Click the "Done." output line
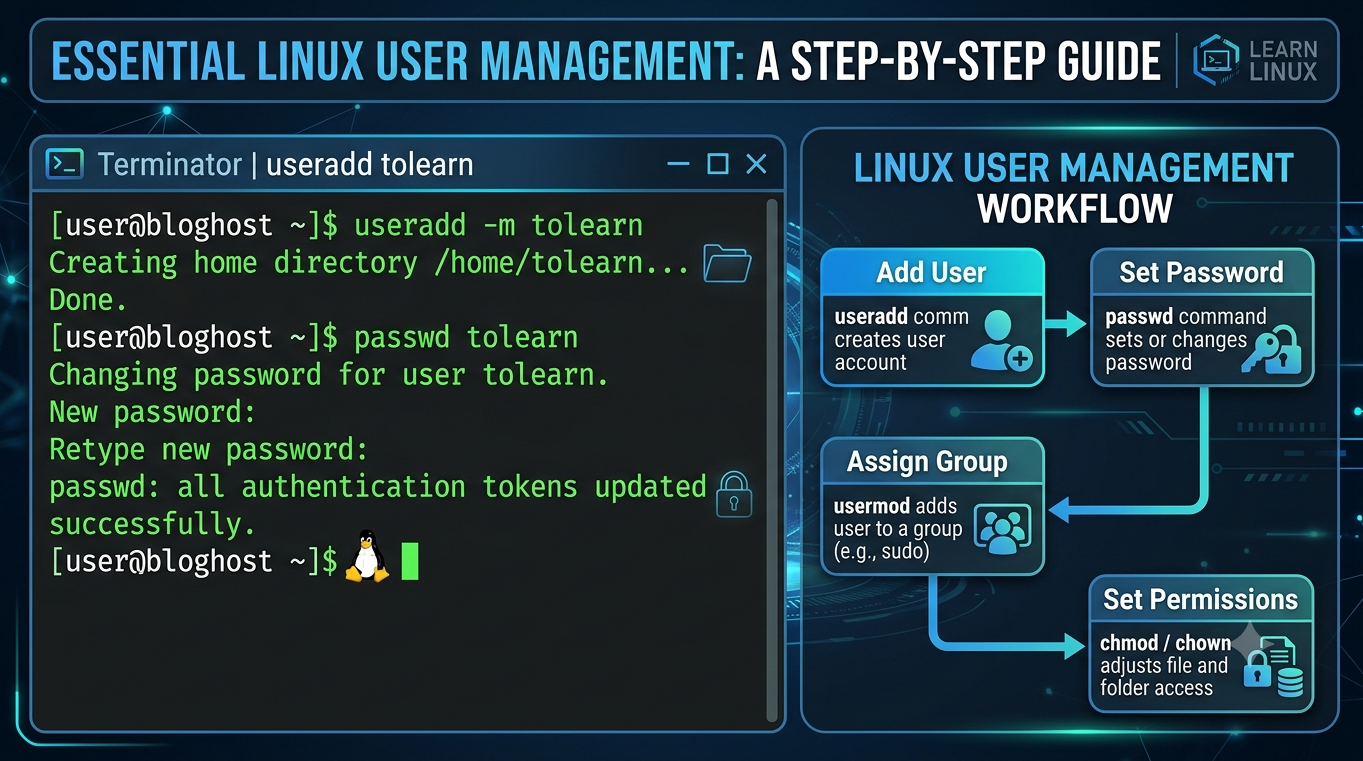The image size is (1363, 761). (90, 299)
